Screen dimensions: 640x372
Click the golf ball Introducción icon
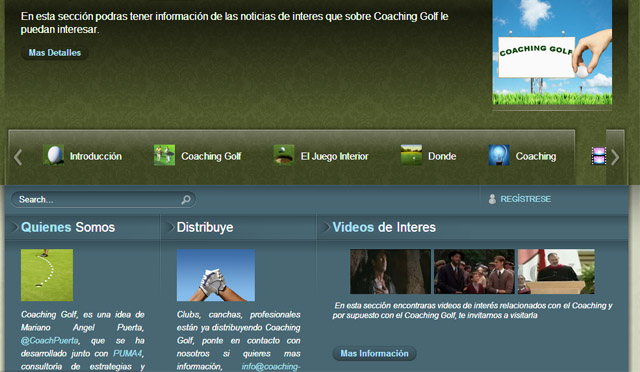point(53,155)
